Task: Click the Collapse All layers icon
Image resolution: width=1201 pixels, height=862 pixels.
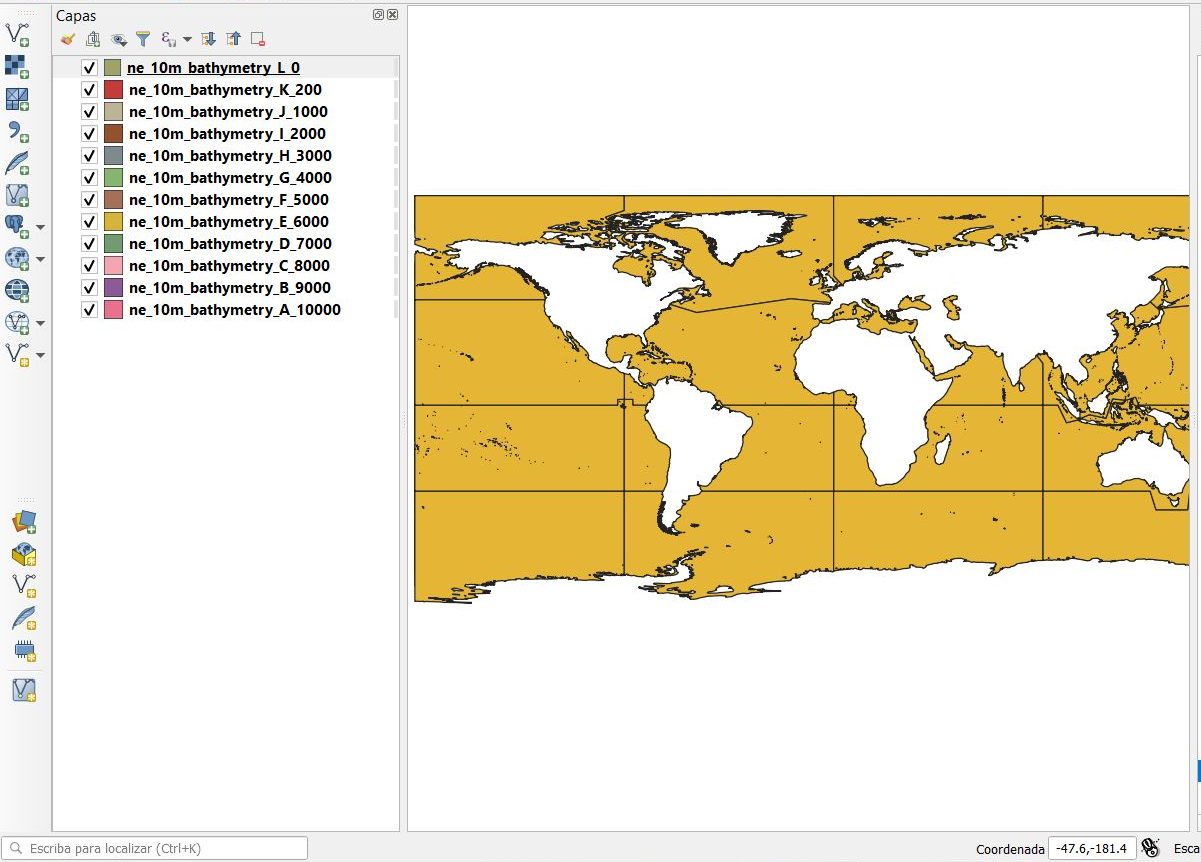Action: point(233,40)
